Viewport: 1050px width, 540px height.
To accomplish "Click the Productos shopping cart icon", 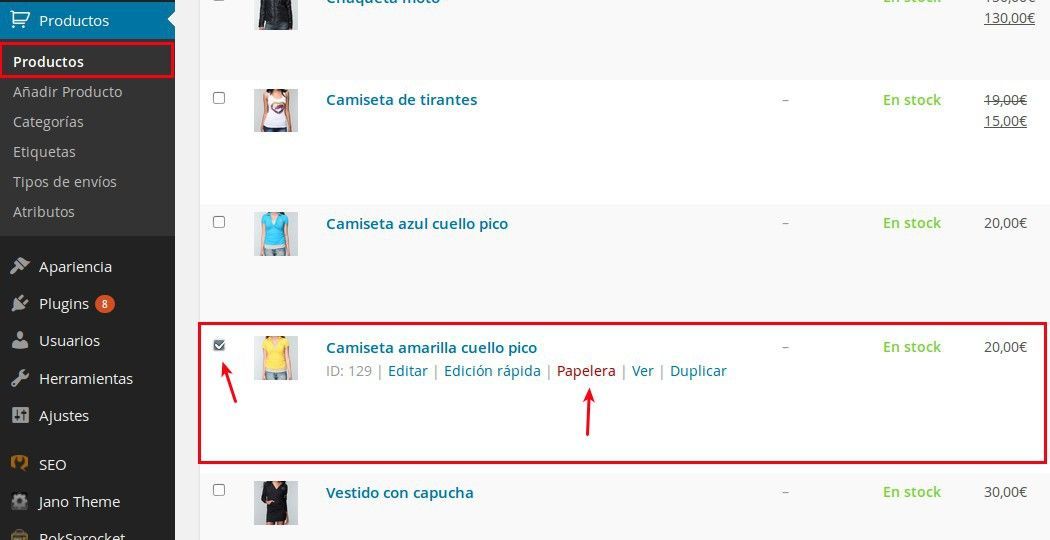I will pos(19,20).
